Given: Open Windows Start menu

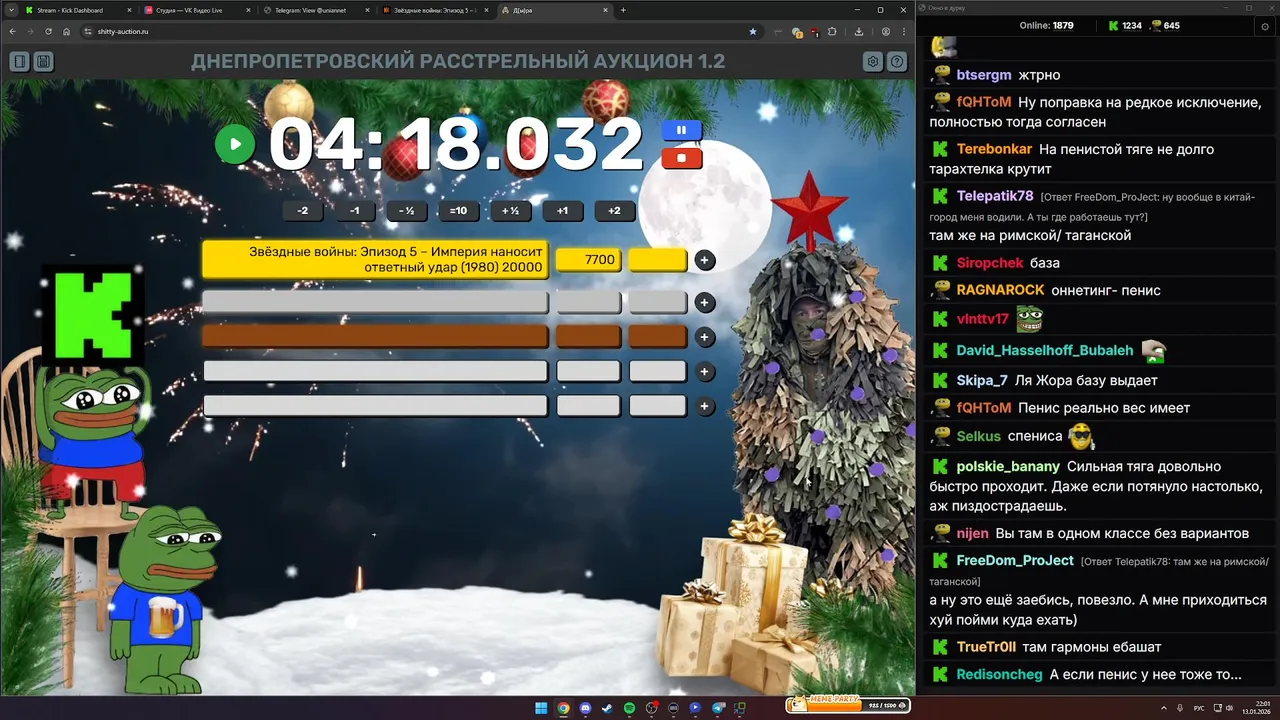Looking at the screenshot, I should (541, 708).
